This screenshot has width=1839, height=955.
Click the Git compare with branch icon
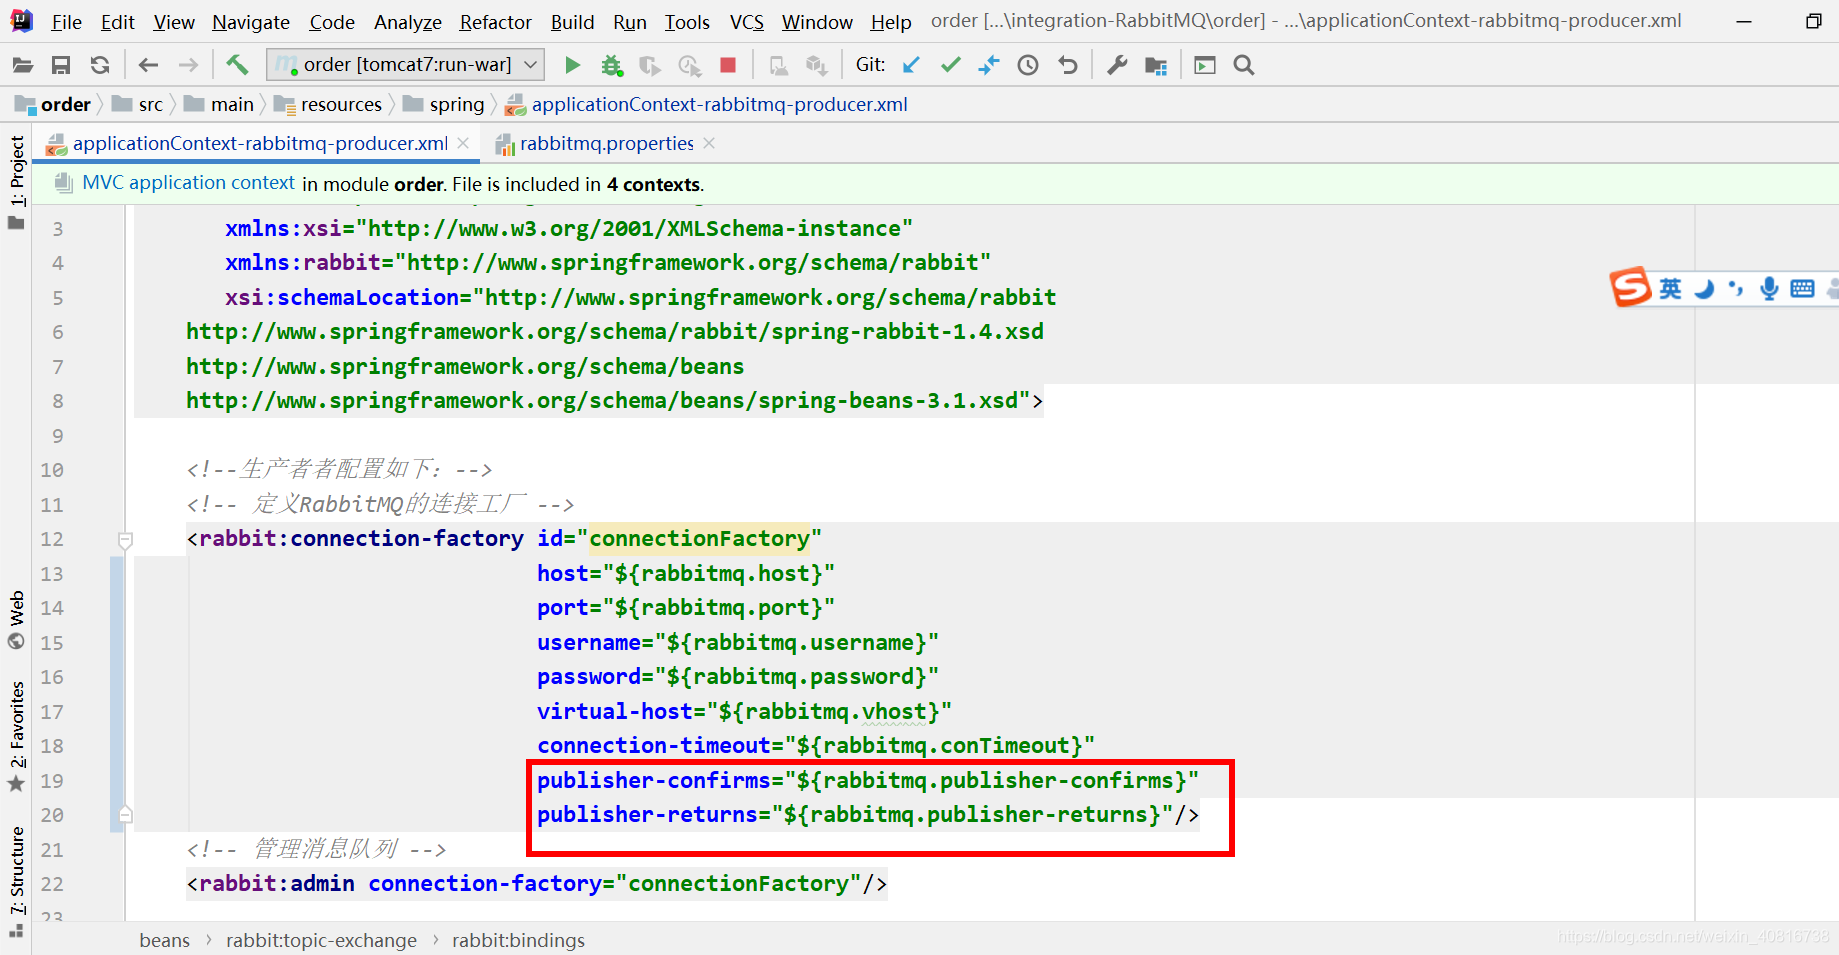(989, 65)
